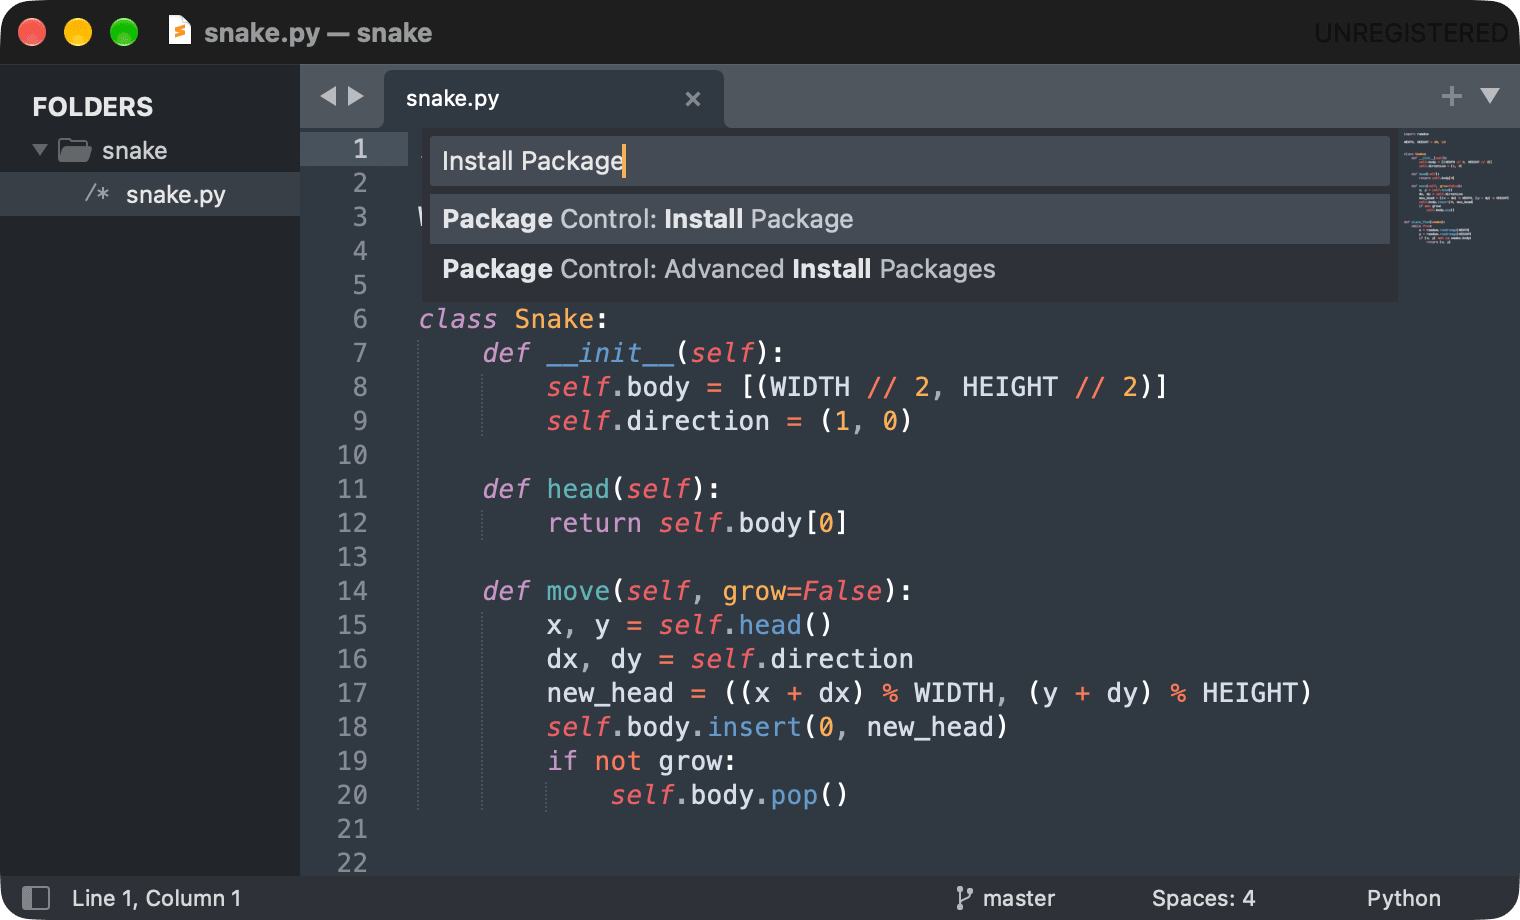Click the minimap code preview
This screenshot has height=920, width=1520.
tap(1456, 188)
